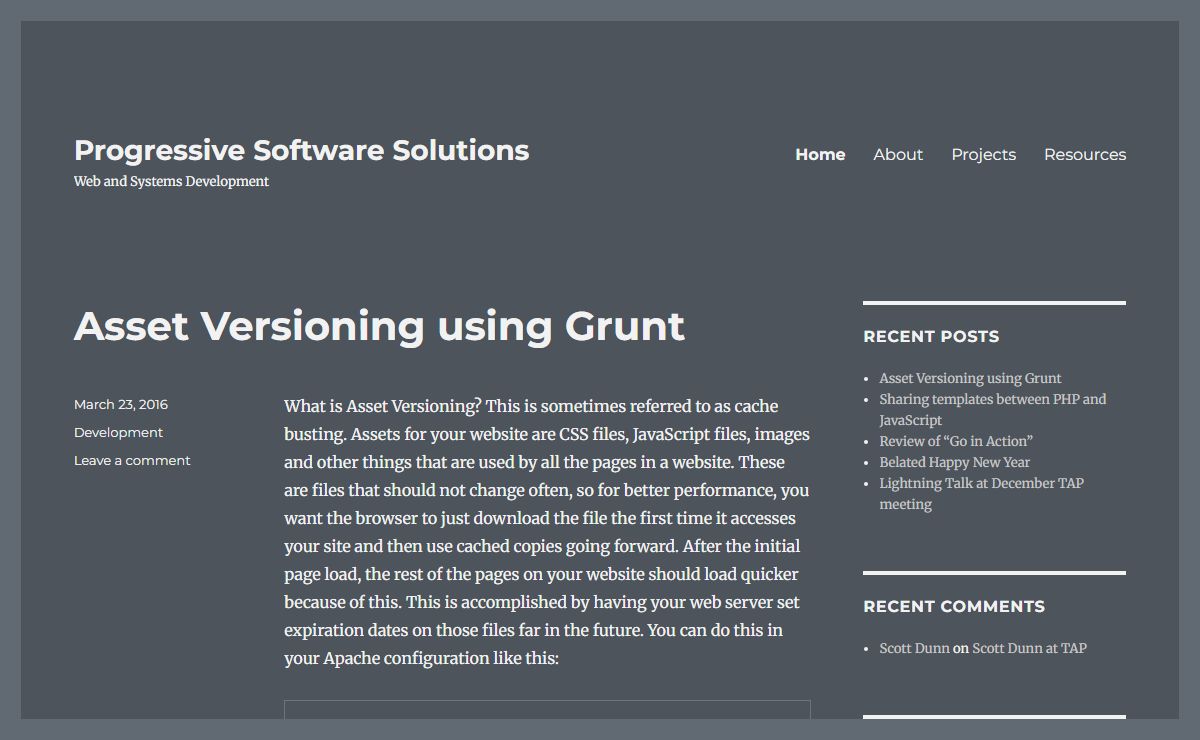The image size is (1200, 740).
Task: Open Lightning Talk at December TAP meeting post
Action: tap(981, 483)
